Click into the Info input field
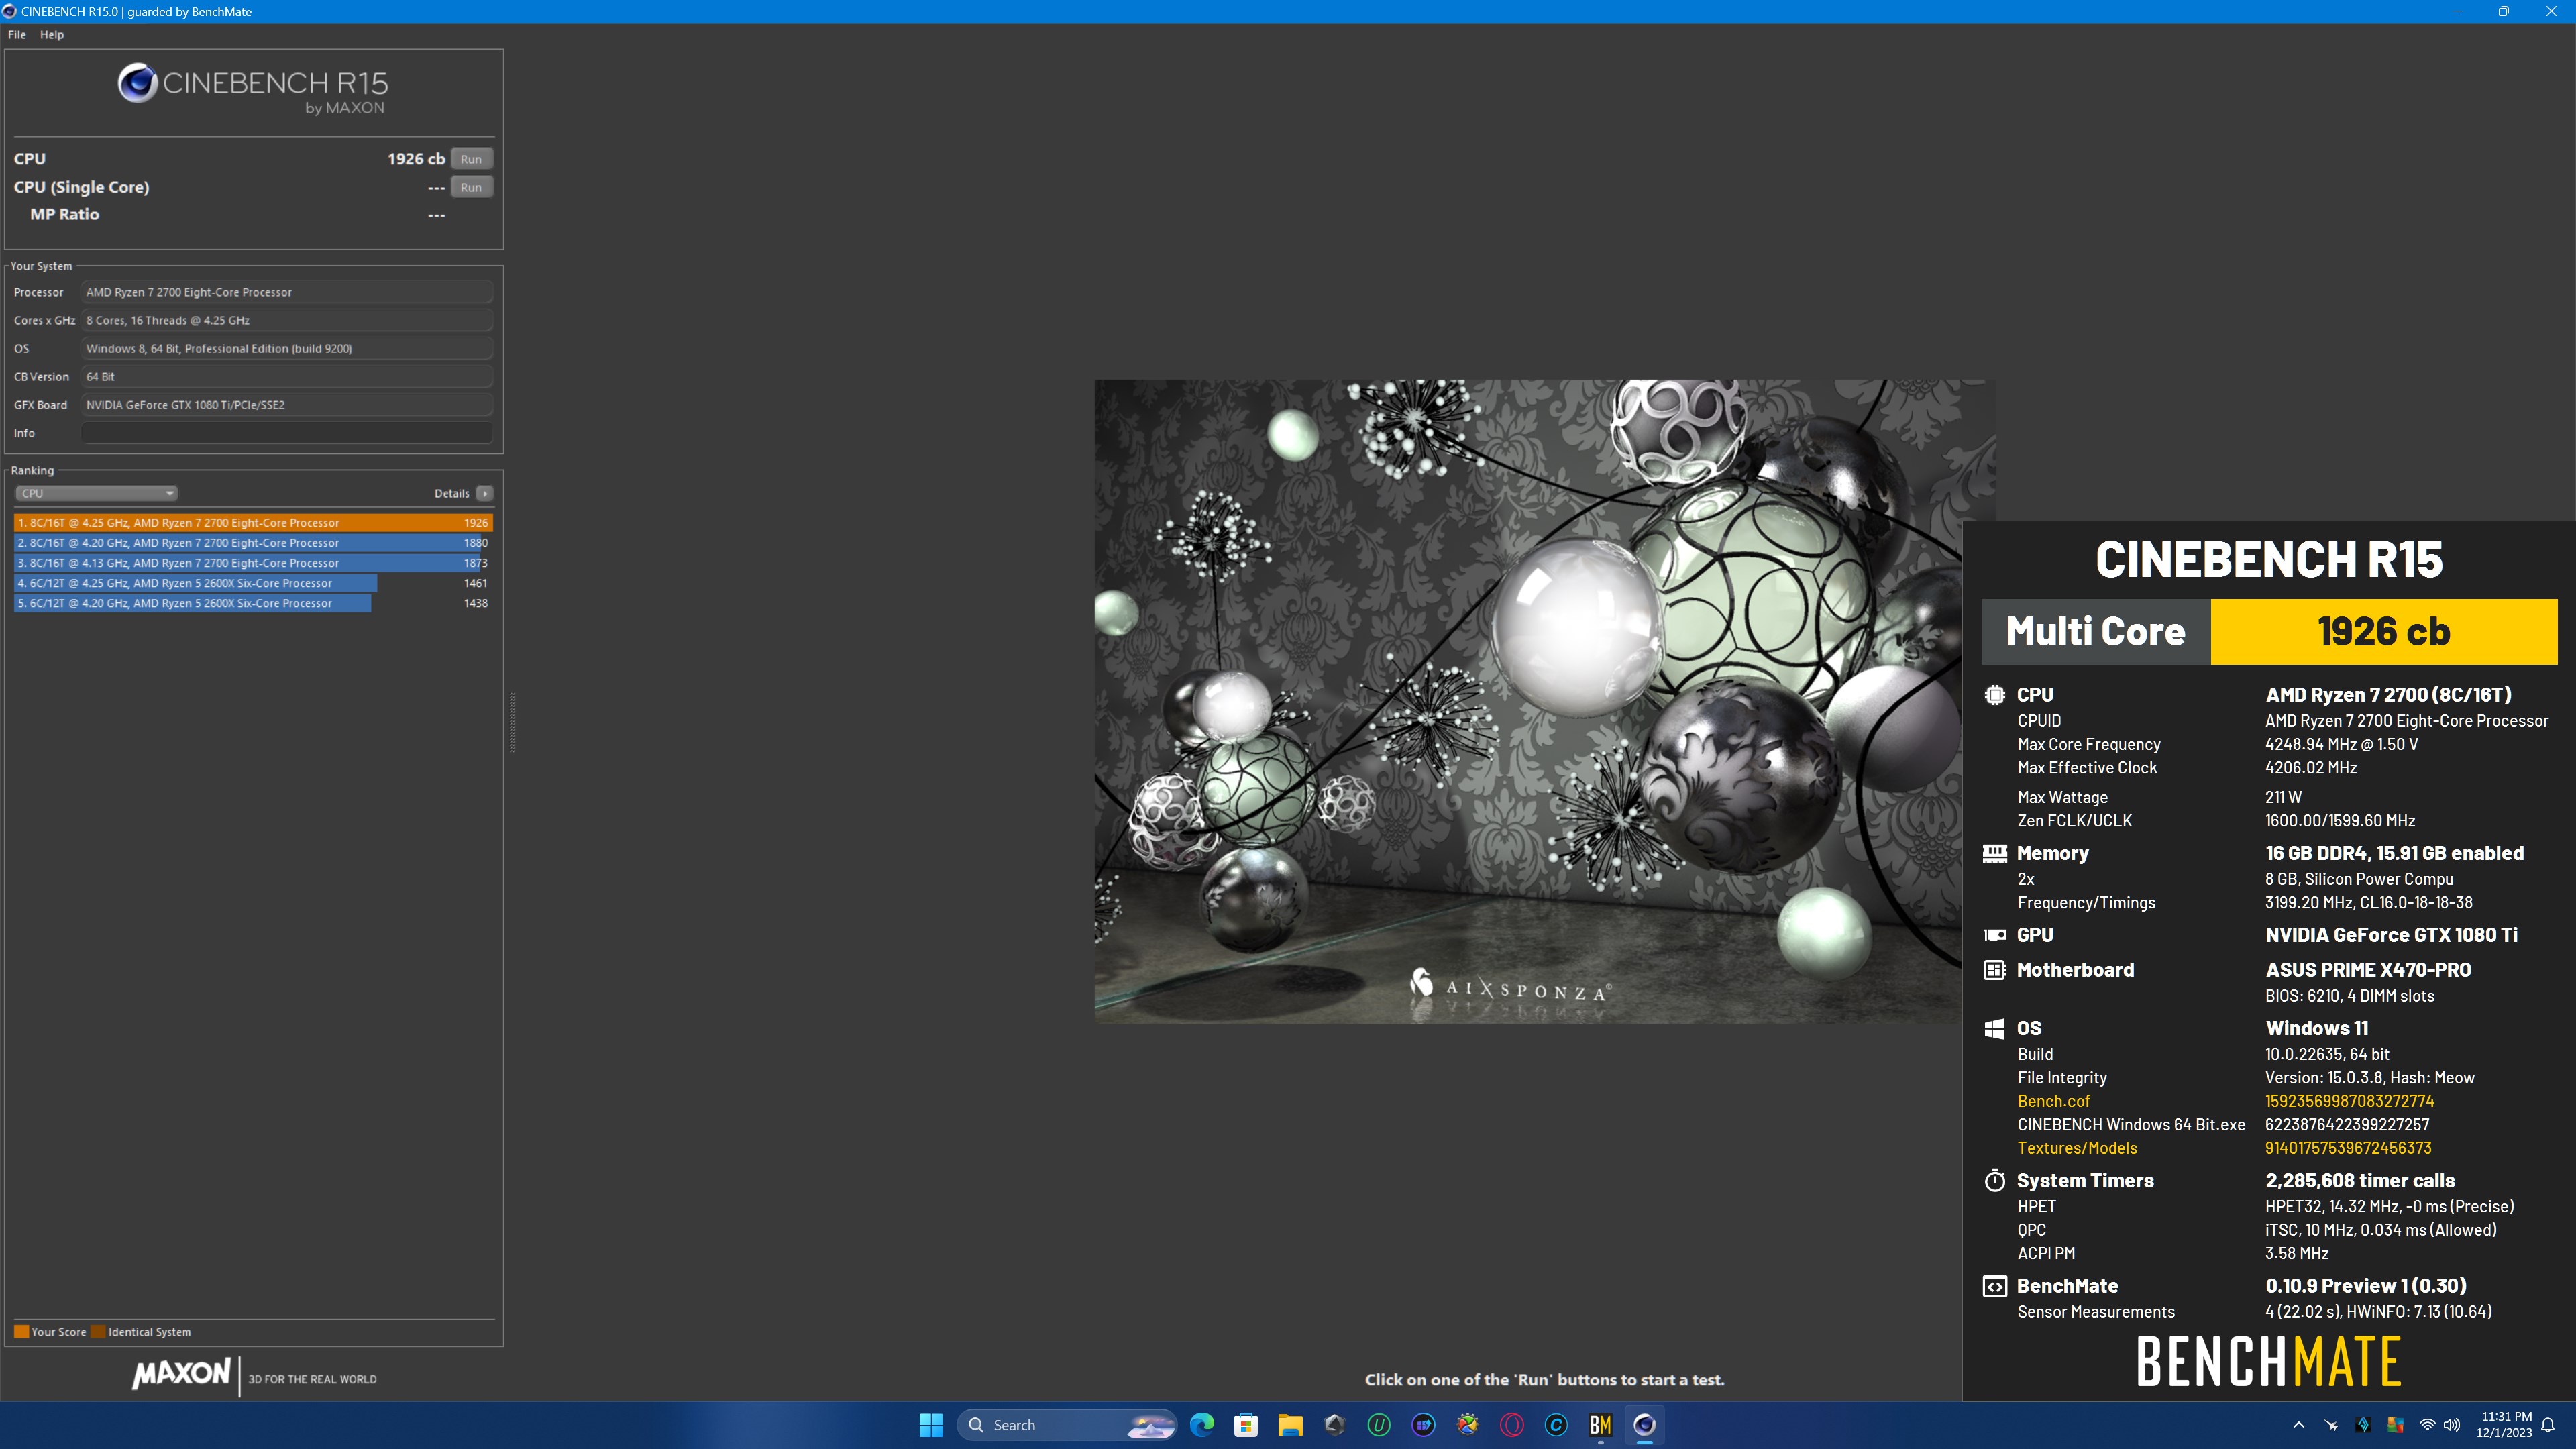Image resolution: width=2576 pixels, height=1449 pixels. [x=287, y=433]
